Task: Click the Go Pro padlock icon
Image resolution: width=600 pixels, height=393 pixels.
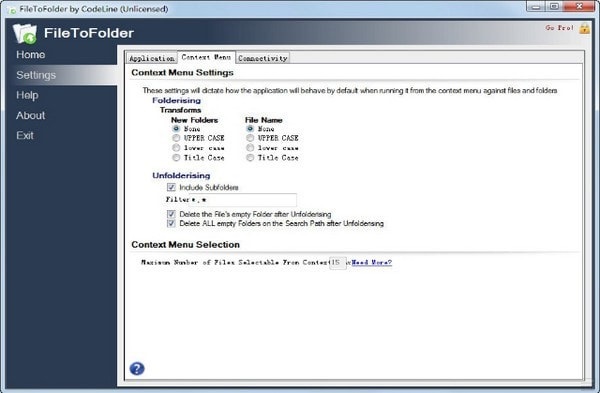Action: pos(584,29)
